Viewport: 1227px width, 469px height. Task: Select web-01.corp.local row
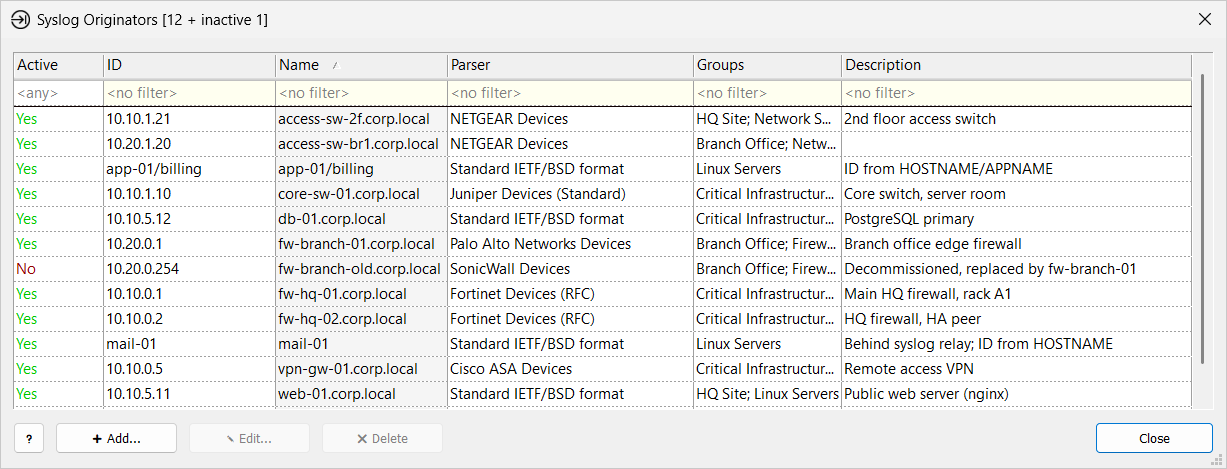click(602, 394)
